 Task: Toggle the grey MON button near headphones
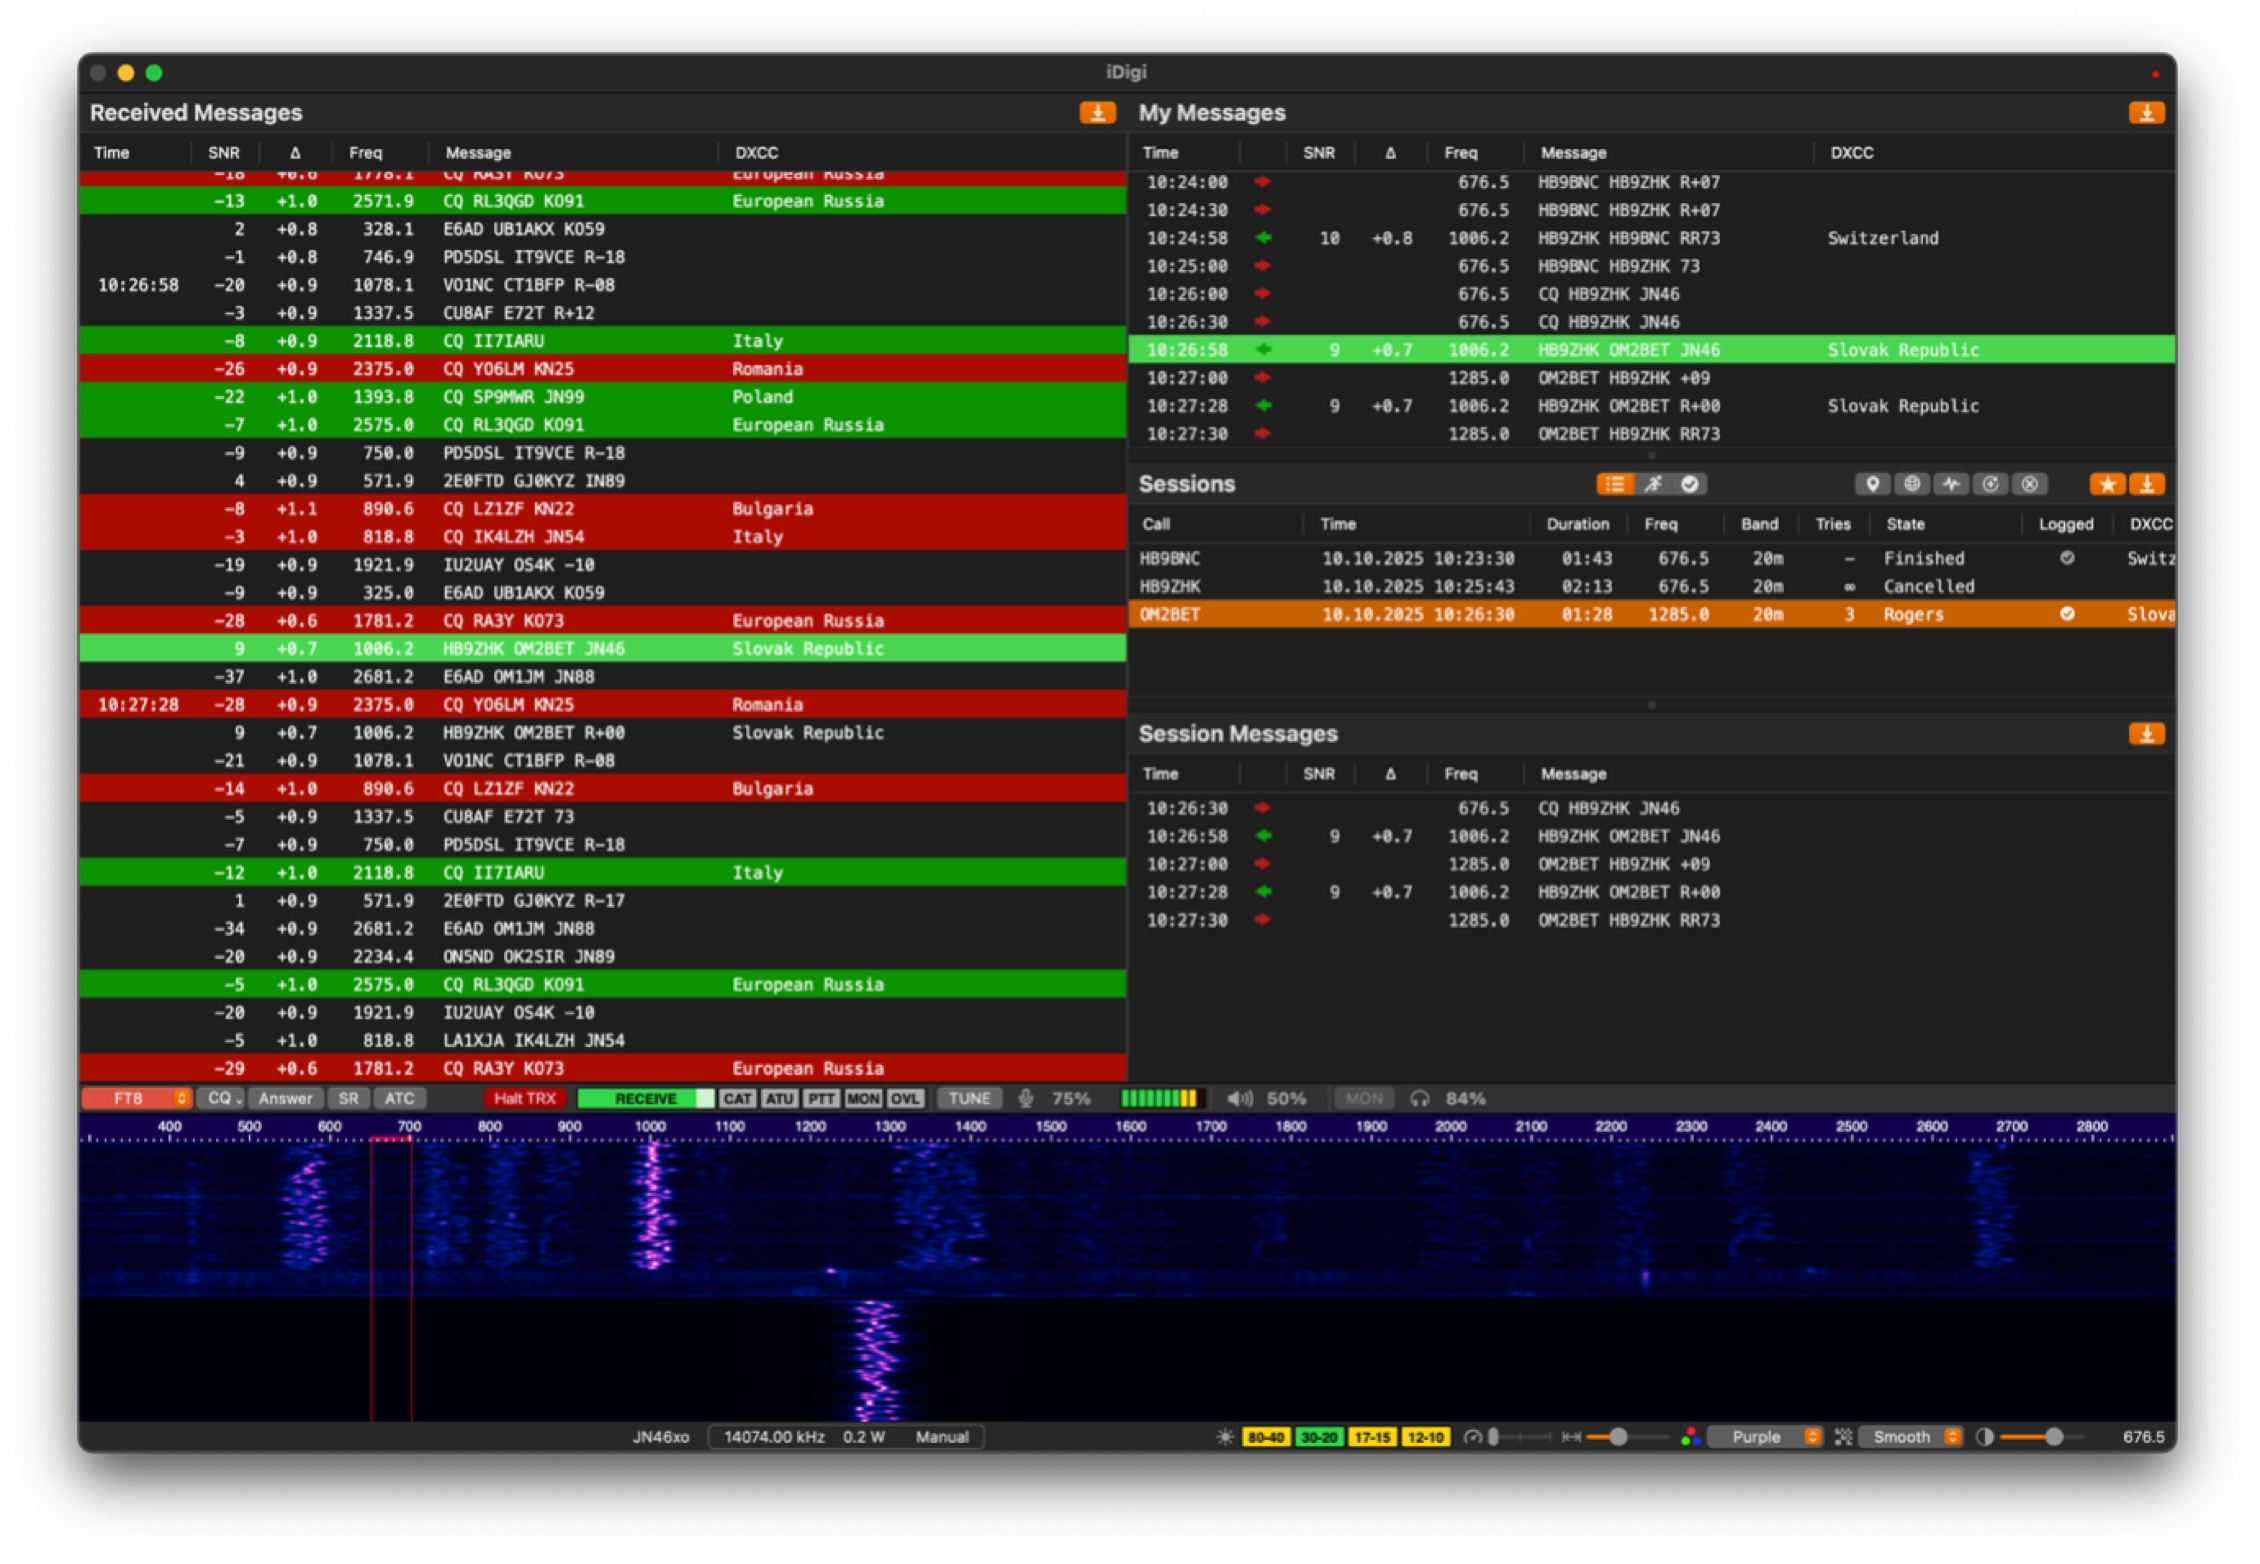[1364, 1098]
